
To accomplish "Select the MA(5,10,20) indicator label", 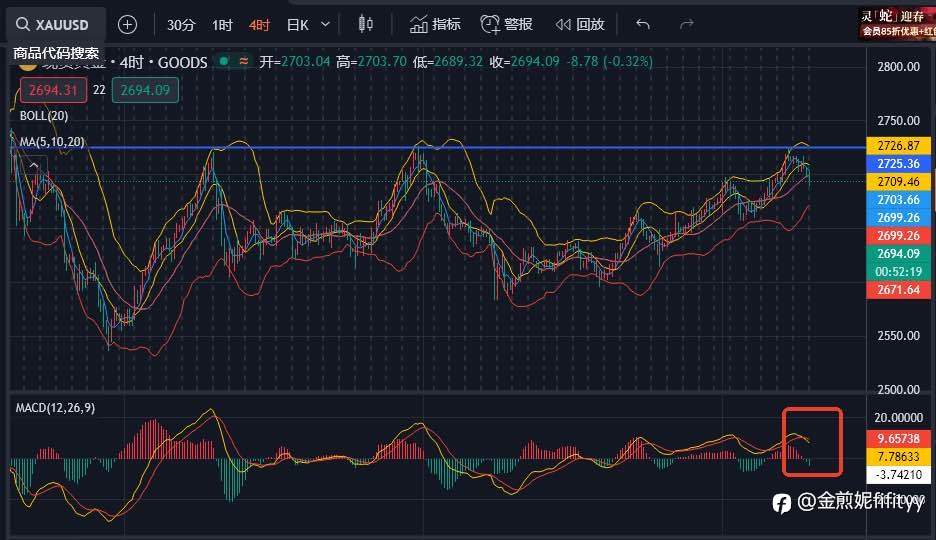I will click(52, 142).
